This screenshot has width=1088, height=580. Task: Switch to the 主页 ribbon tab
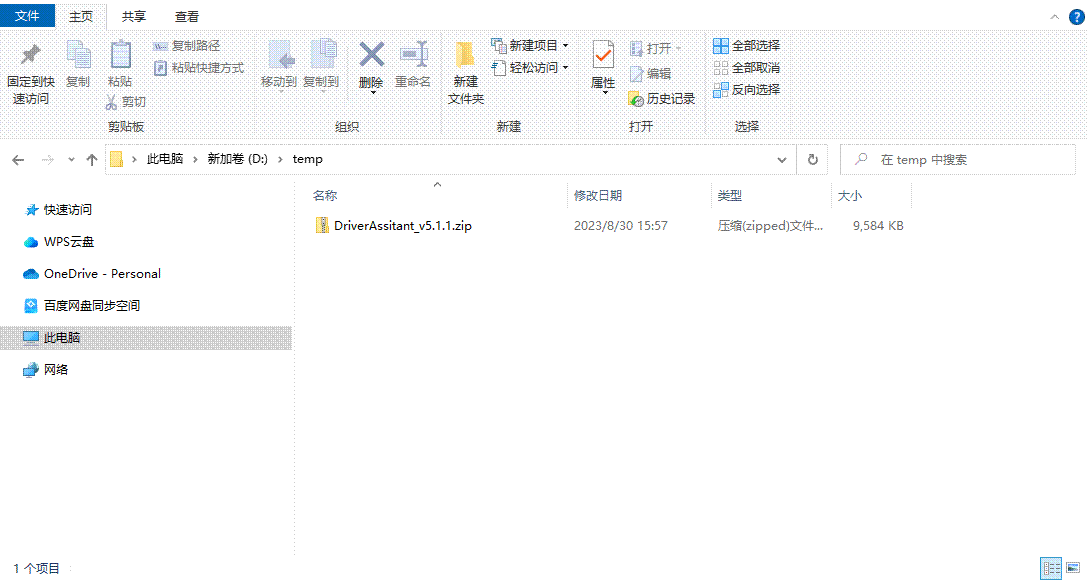tap(80, 16)
